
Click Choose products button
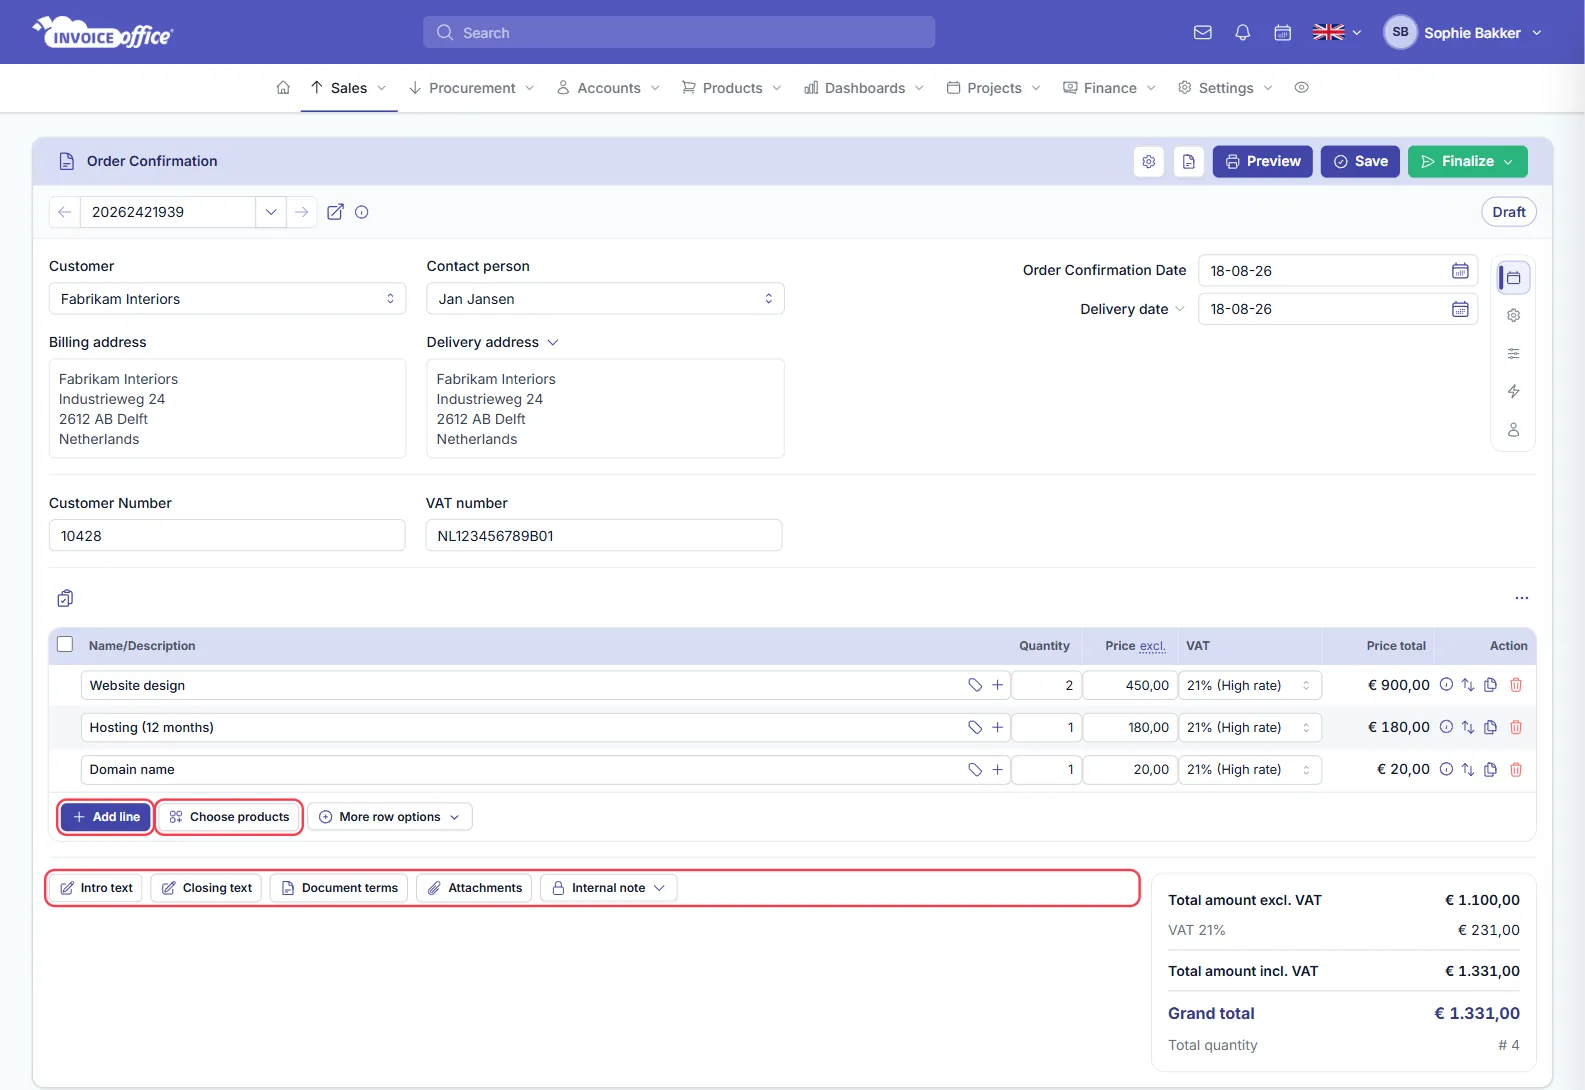coord(230,817)
